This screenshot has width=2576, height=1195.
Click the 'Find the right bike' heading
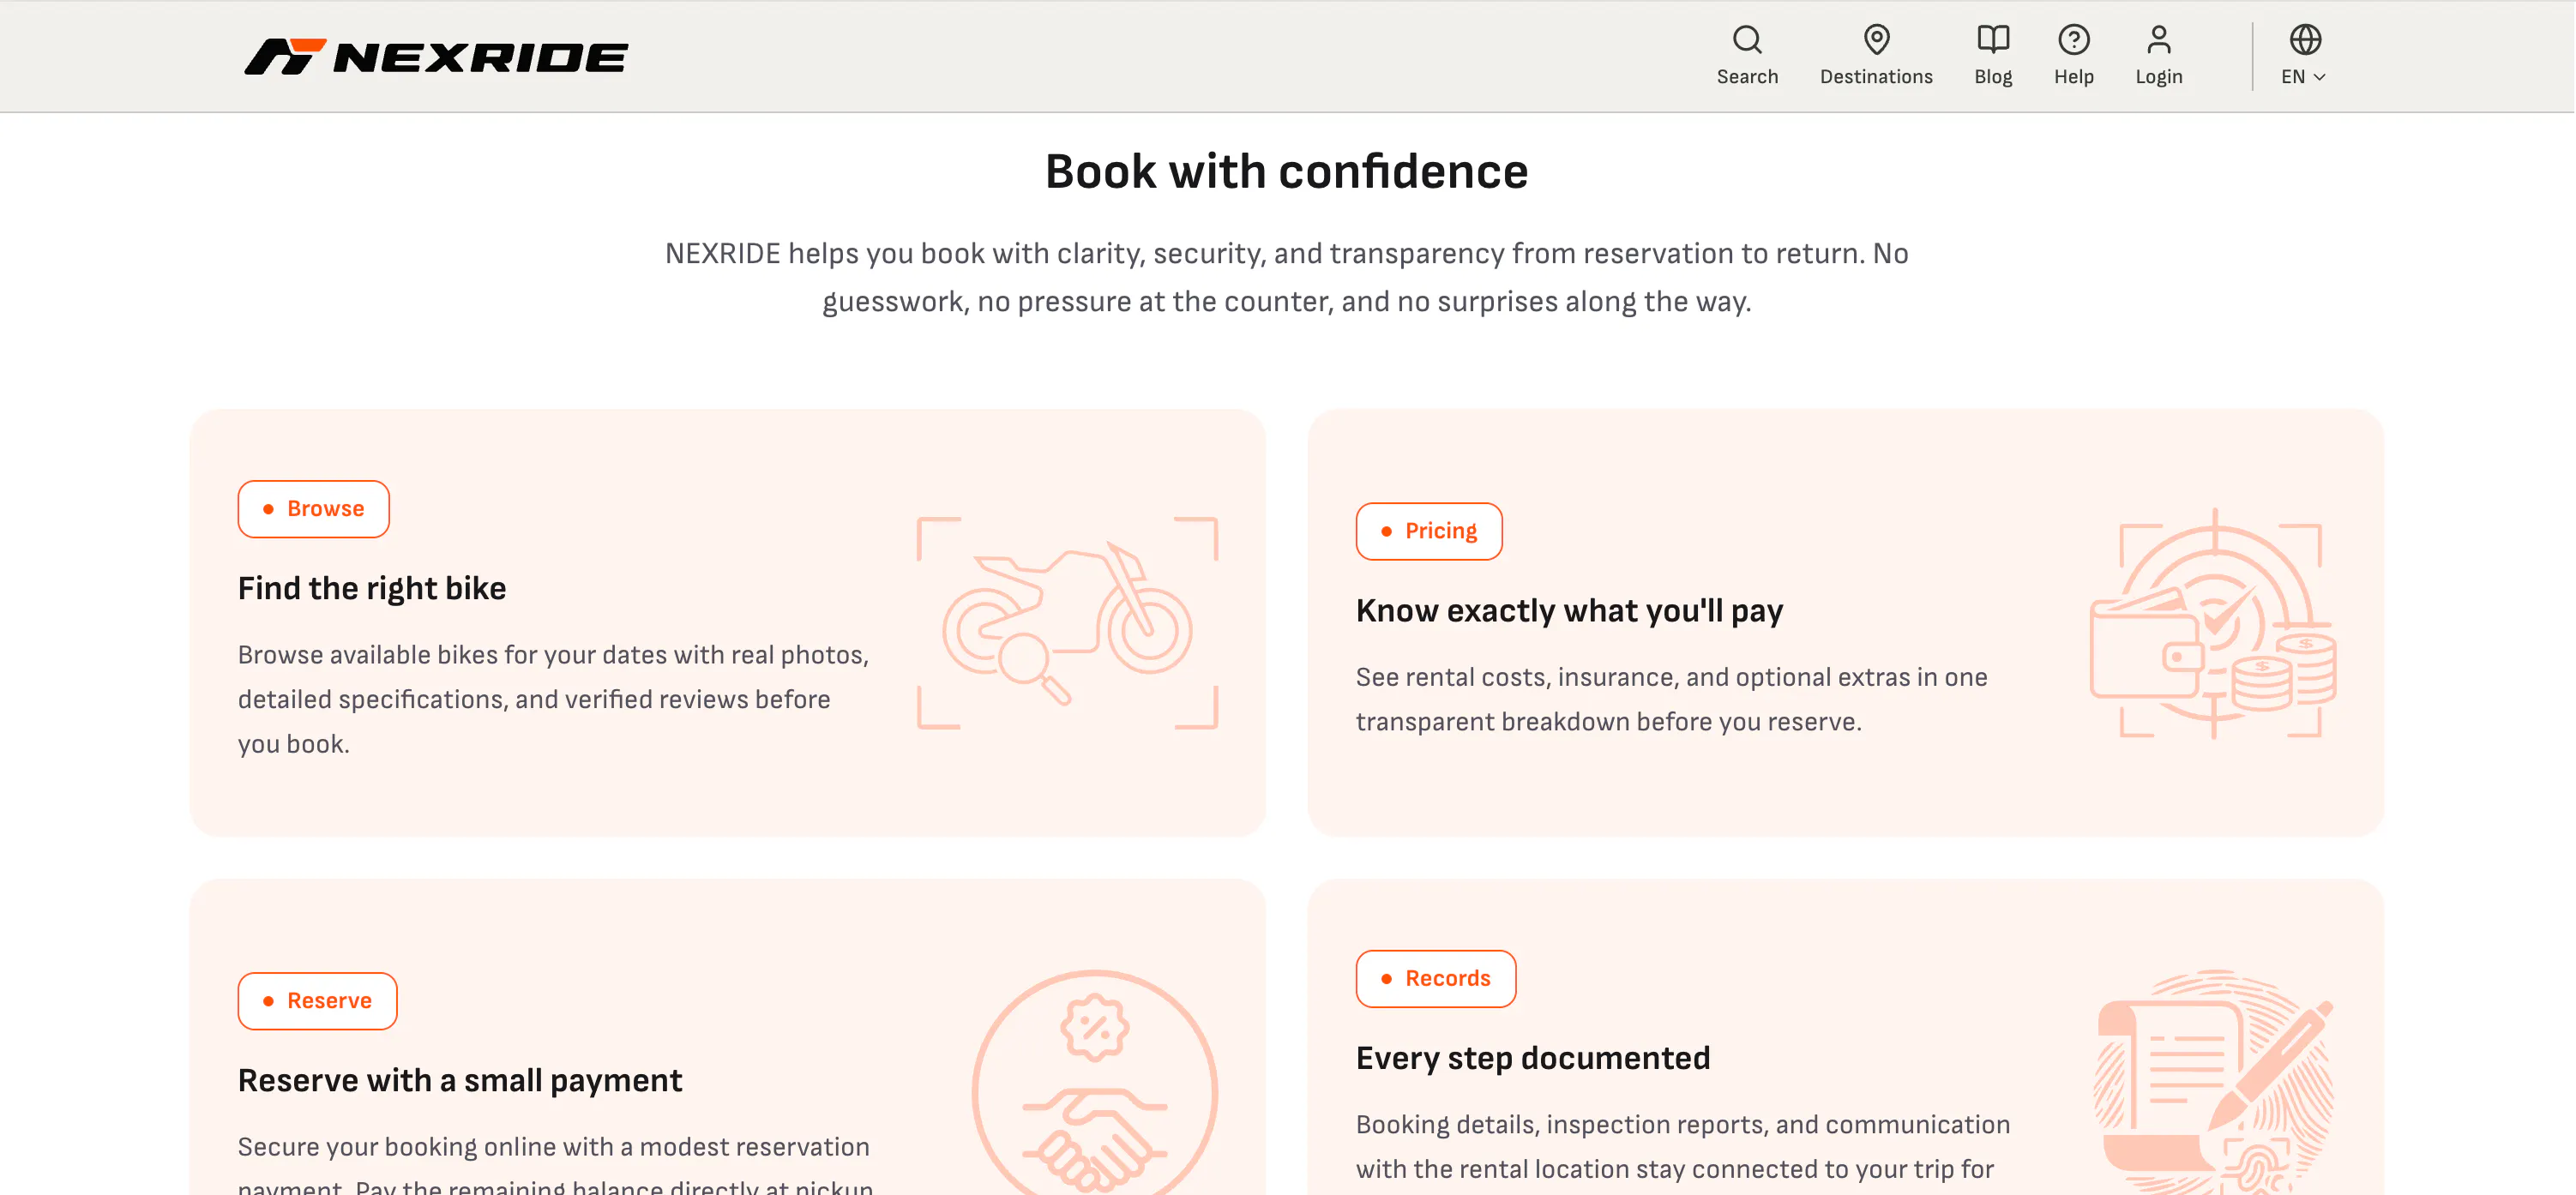point(372,588)
